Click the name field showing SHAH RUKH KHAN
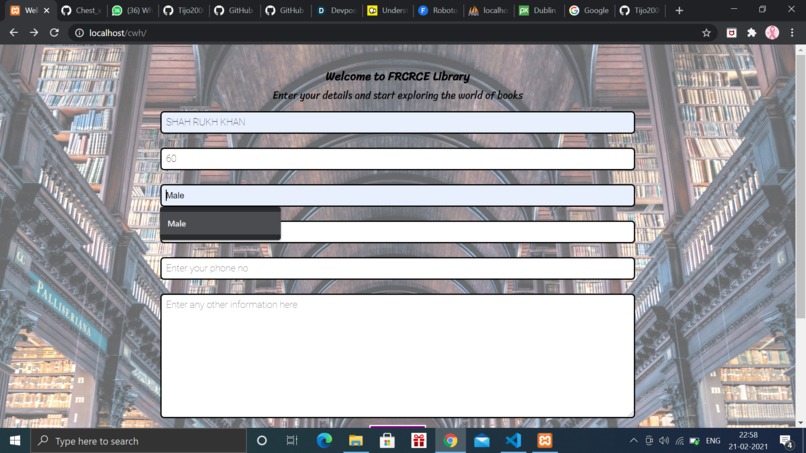 [x=397, y=122]
